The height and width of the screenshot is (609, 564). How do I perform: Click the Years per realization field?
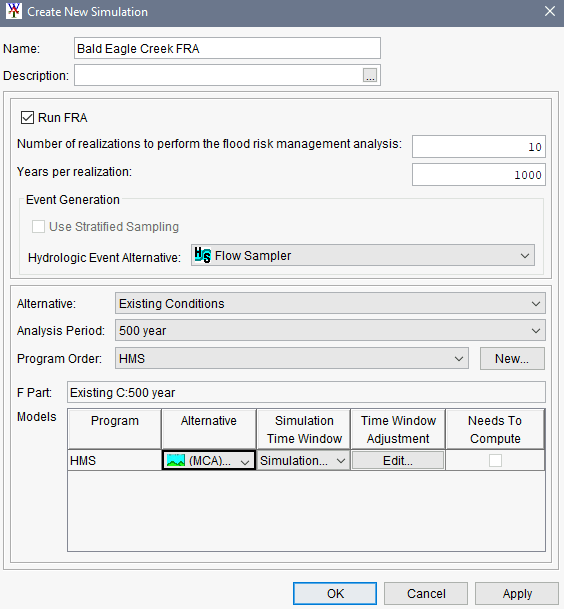(x=479, y=175)
